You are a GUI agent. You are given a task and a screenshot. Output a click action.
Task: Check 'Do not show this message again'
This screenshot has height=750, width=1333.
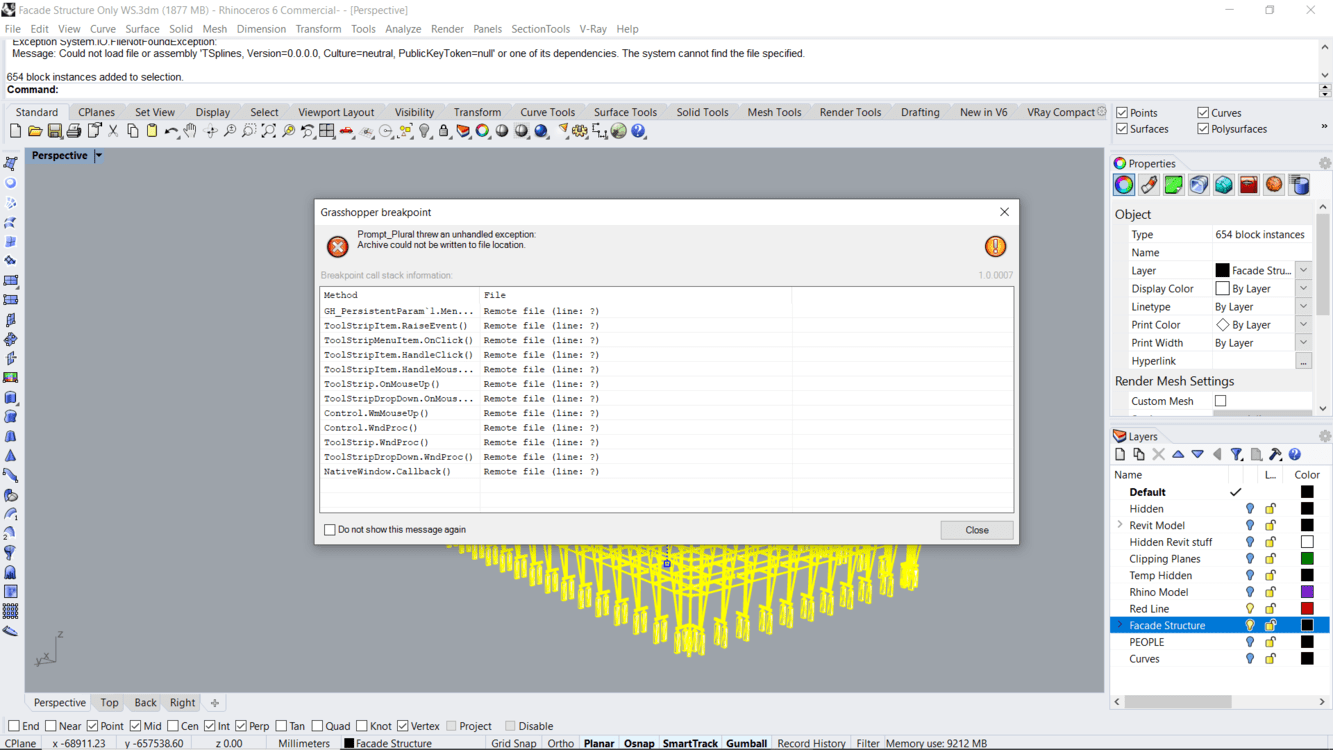(329, 530)
